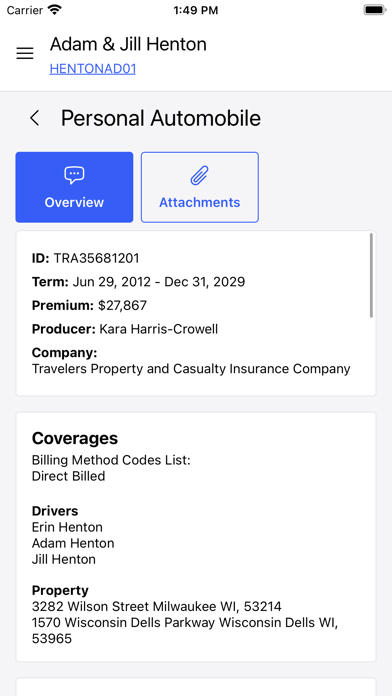The height and width of the screenshot is (696, 392).
Task: Open the hamburger navigation menu
Action: [25, 54]
